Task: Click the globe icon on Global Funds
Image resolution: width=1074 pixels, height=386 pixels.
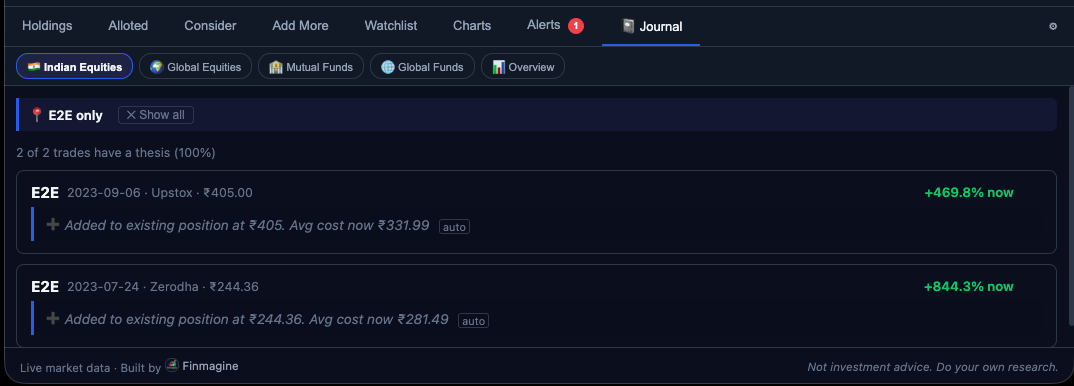Action: tap(388, 67)
